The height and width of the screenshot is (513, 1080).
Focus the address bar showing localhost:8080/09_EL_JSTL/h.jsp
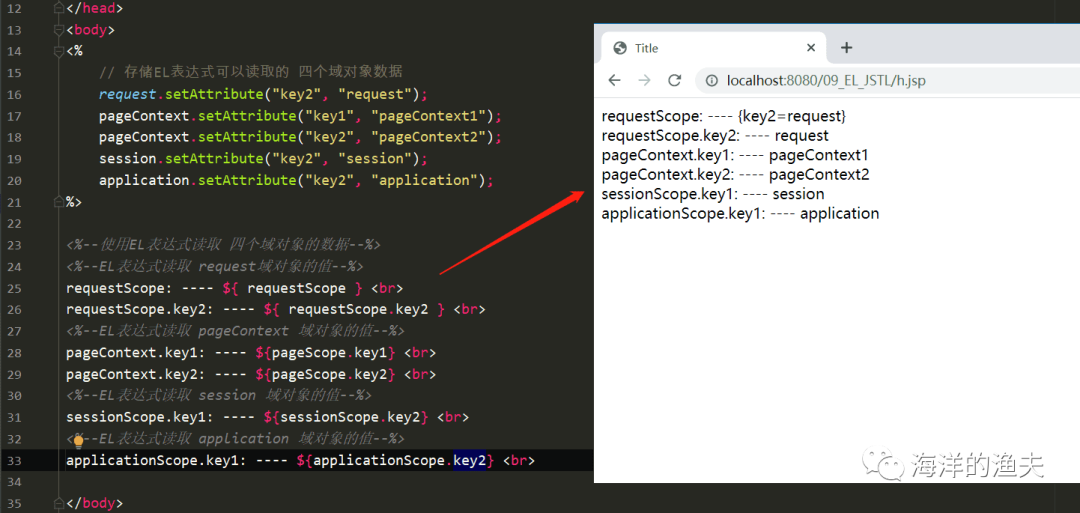[887, 81]
